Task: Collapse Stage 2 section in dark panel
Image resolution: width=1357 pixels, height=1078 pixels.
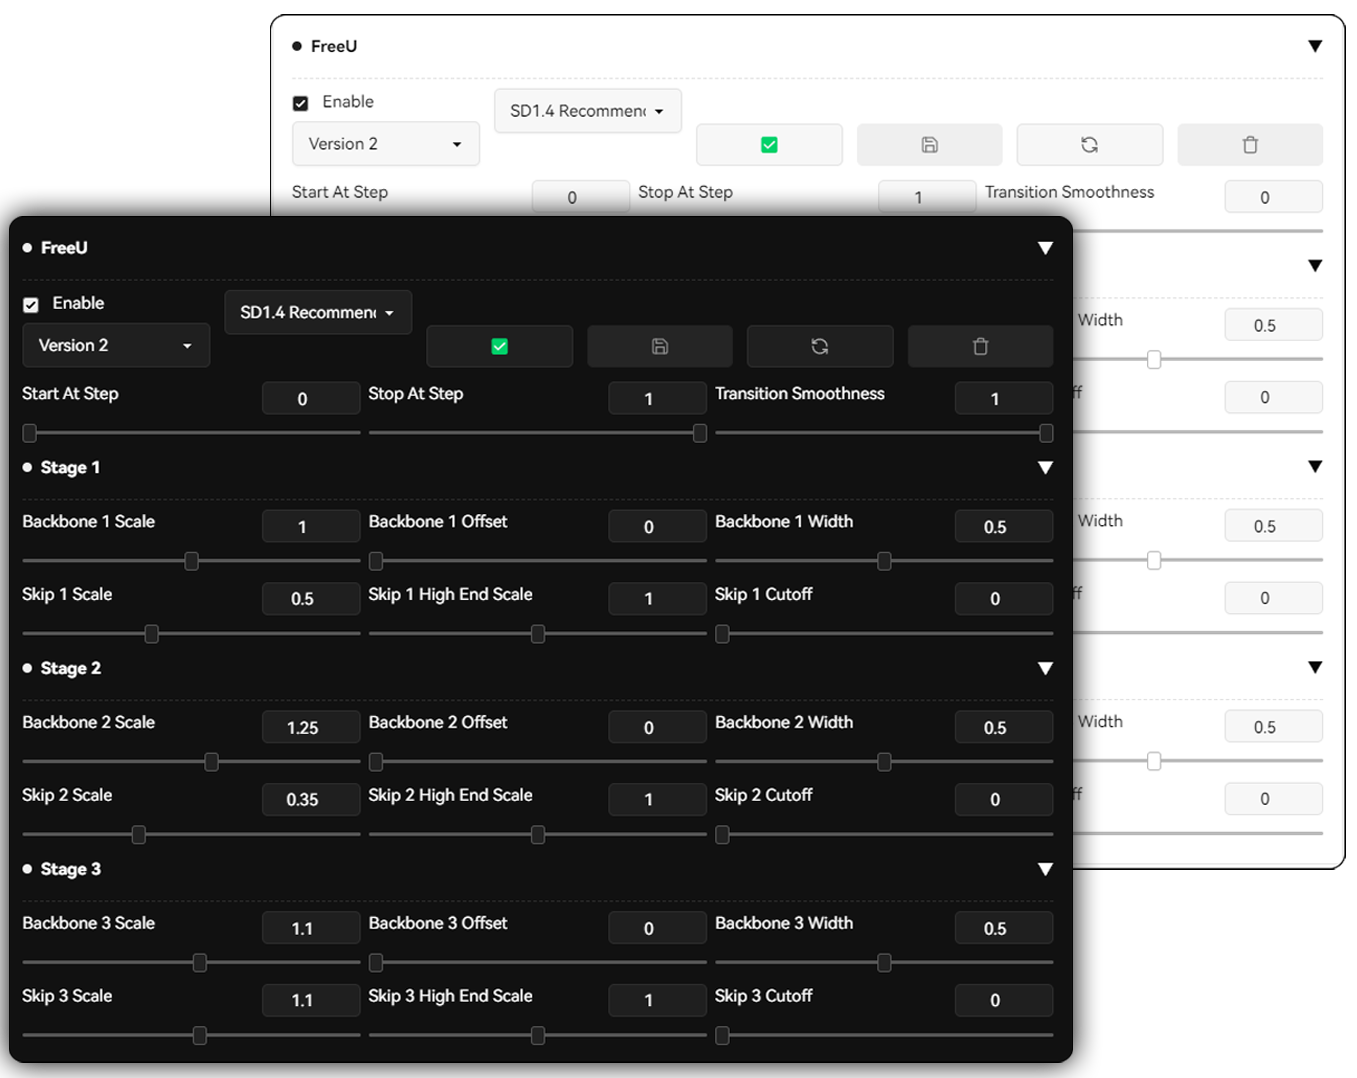Action: point(1045,669)
